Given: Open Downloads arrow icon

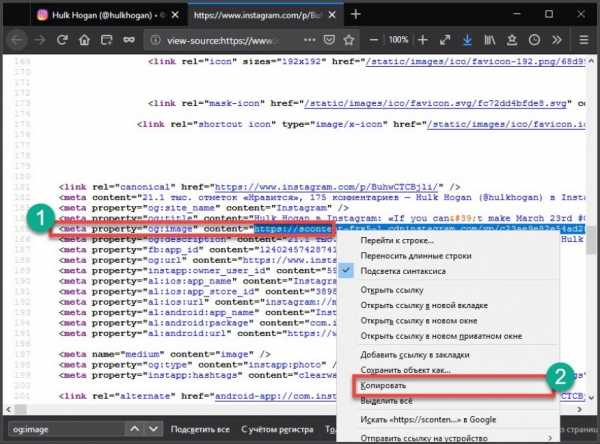Looking at the screenshot, I should (x=467, y=40).
